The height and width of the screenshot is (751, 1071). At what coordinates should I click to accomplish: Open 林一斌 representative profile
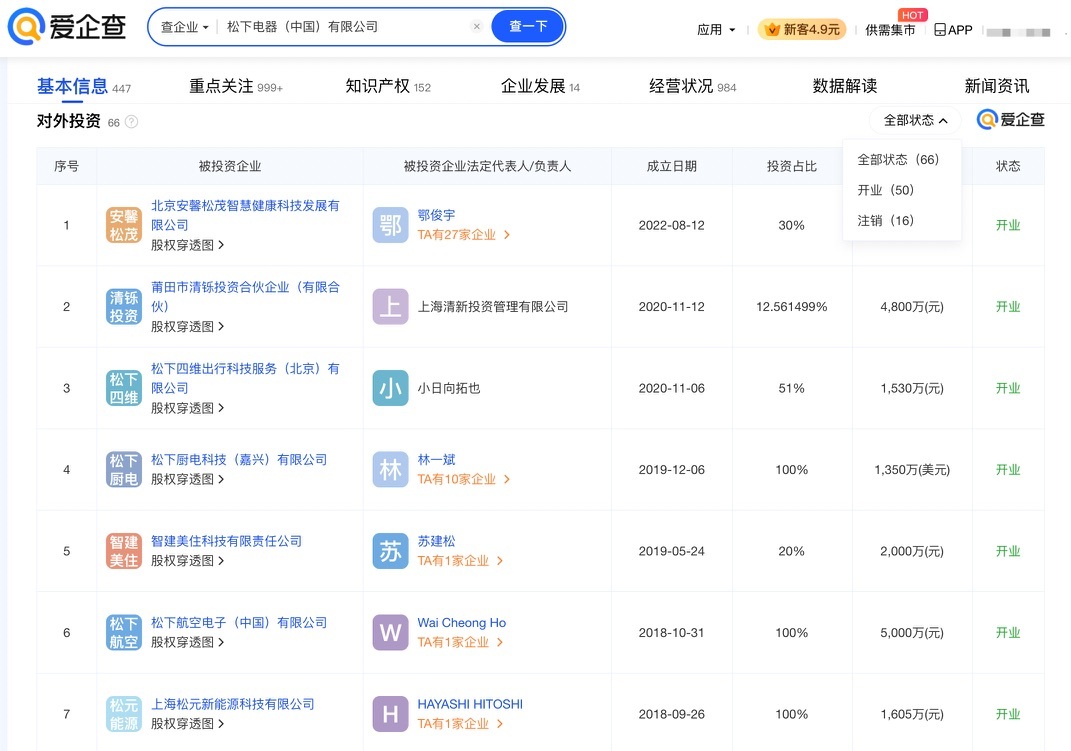pyautogui.click(x=436, y=459)
